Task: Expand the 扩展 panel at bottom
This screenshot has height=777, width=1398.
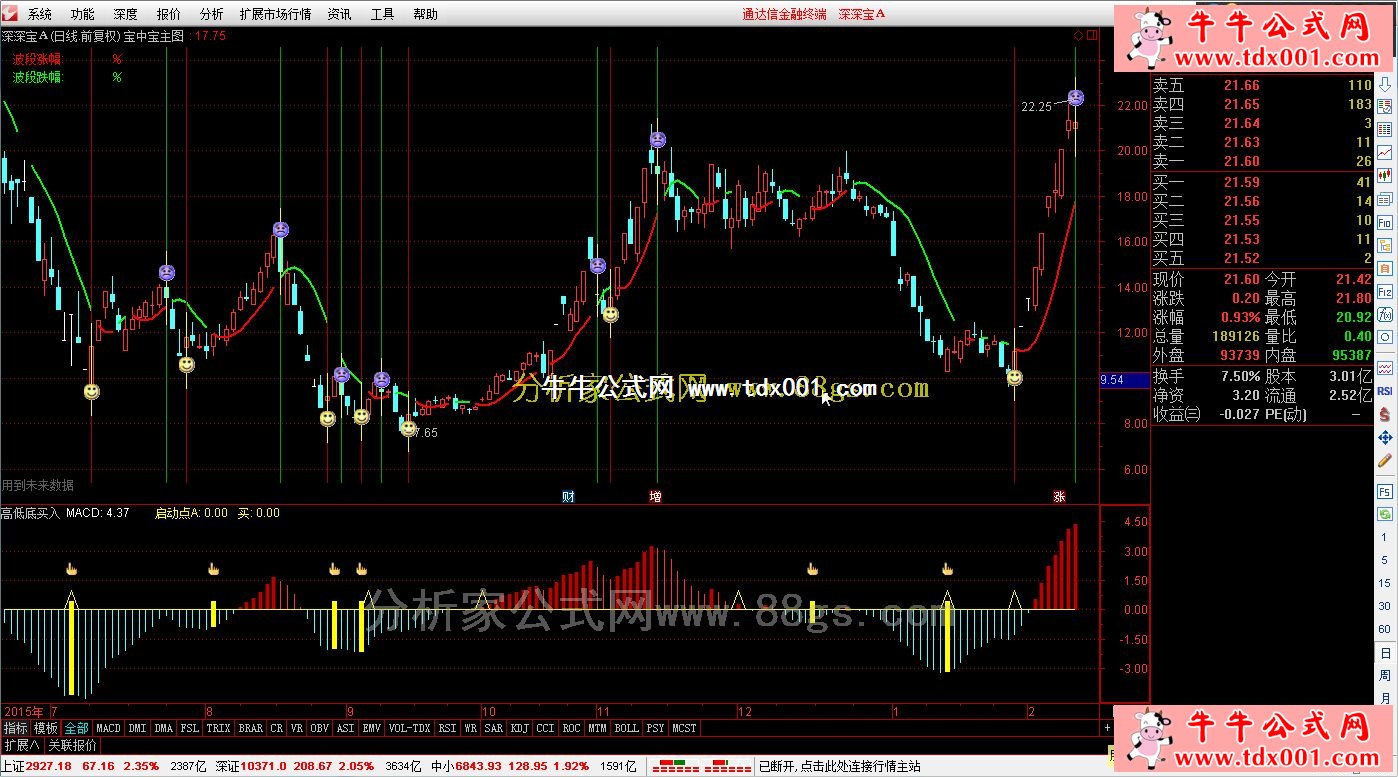Action: tap(21, 745)
